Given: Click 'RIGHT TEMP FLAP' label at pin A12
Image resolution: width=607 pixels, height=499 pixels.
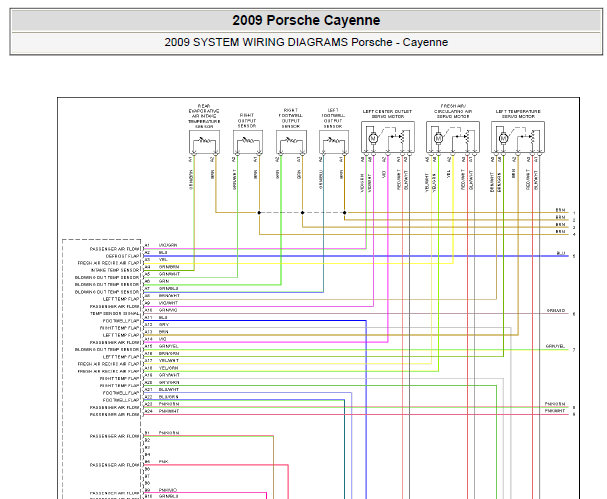Looking at the screenshot, I should [120, 328].
